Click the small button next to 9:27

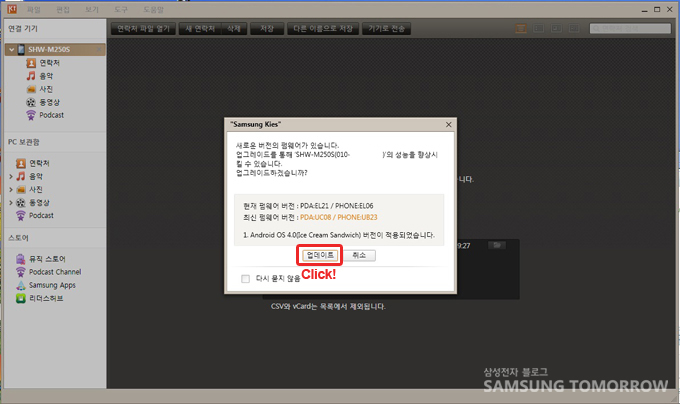coord(497,245)
